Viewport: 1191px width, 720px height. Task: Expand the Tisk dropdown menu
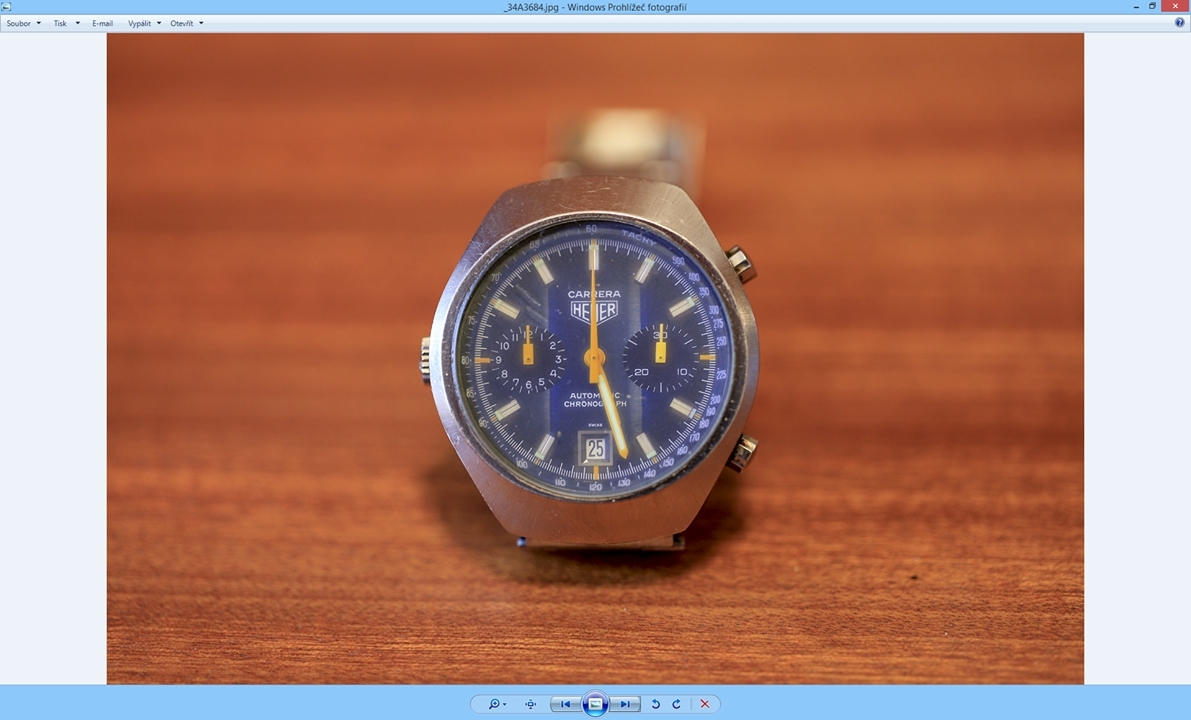coord(66,23)
